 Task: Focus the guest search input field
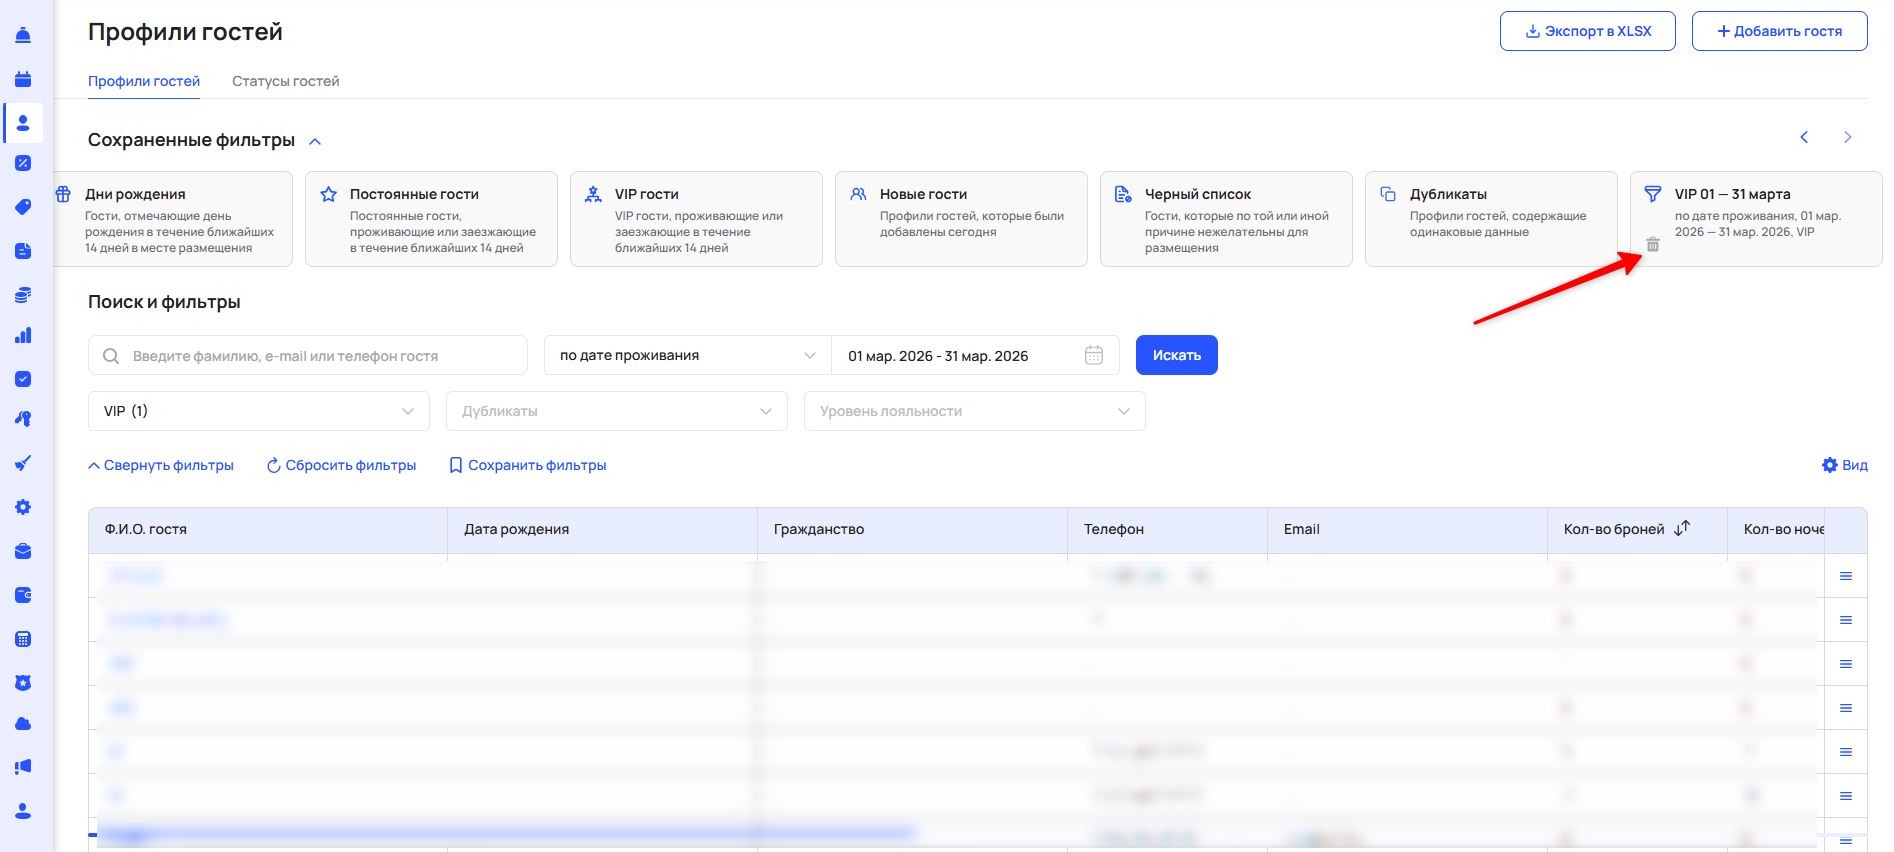click(x=320, y=356)
